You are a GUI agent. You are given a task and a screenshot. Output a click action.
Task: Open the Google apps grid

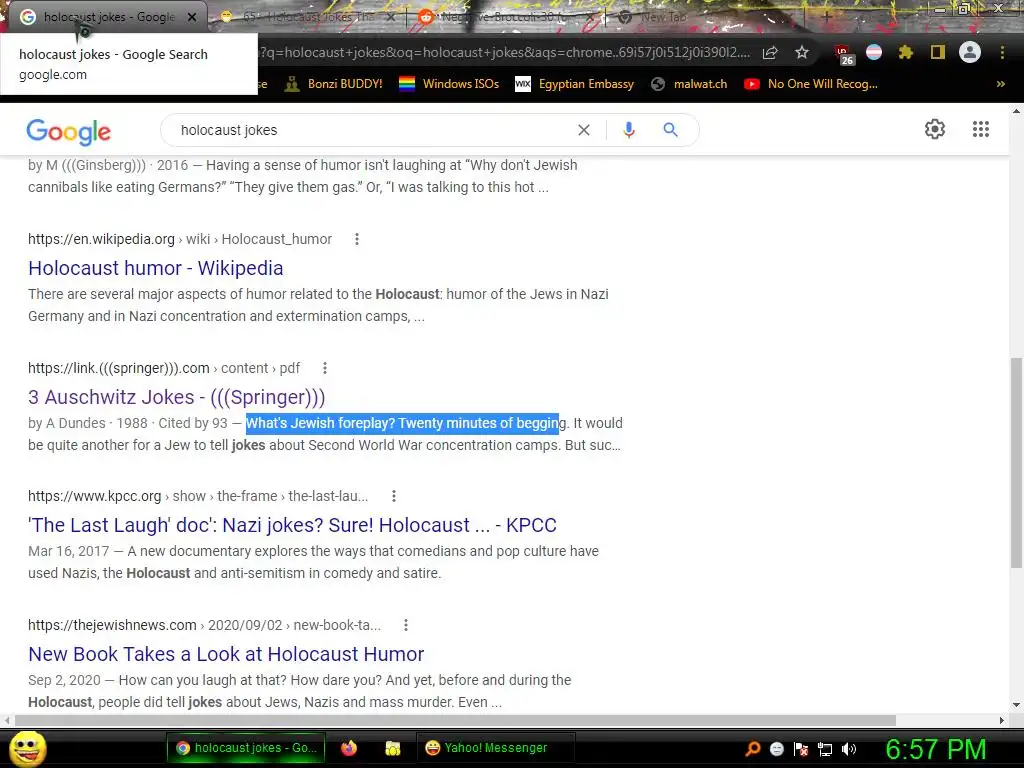coord(981,129)
